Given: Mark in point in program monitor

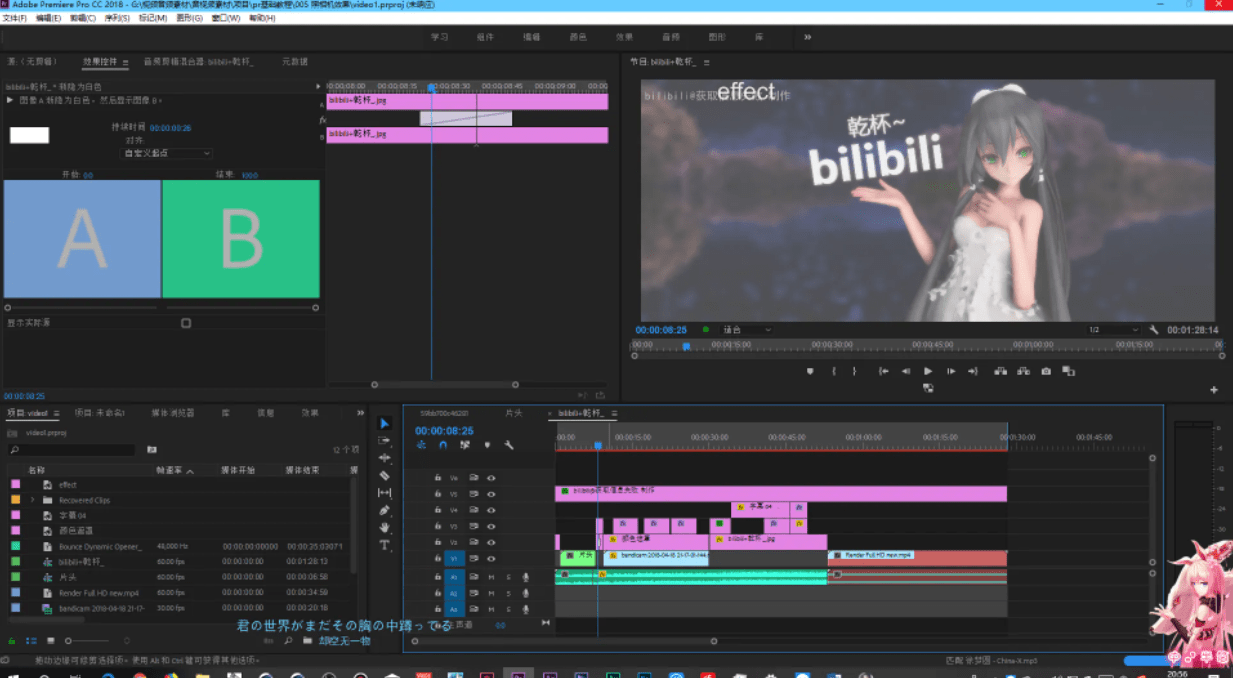Looking at the screenshot, I should click(x=834, y=371).
